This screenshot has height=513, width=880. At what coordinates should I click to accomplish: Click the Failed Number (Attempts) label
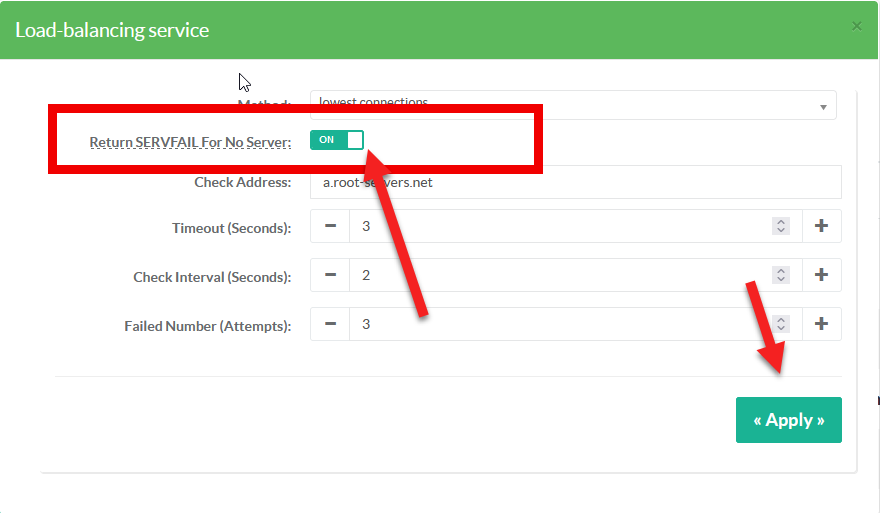[x=207, y=326]
